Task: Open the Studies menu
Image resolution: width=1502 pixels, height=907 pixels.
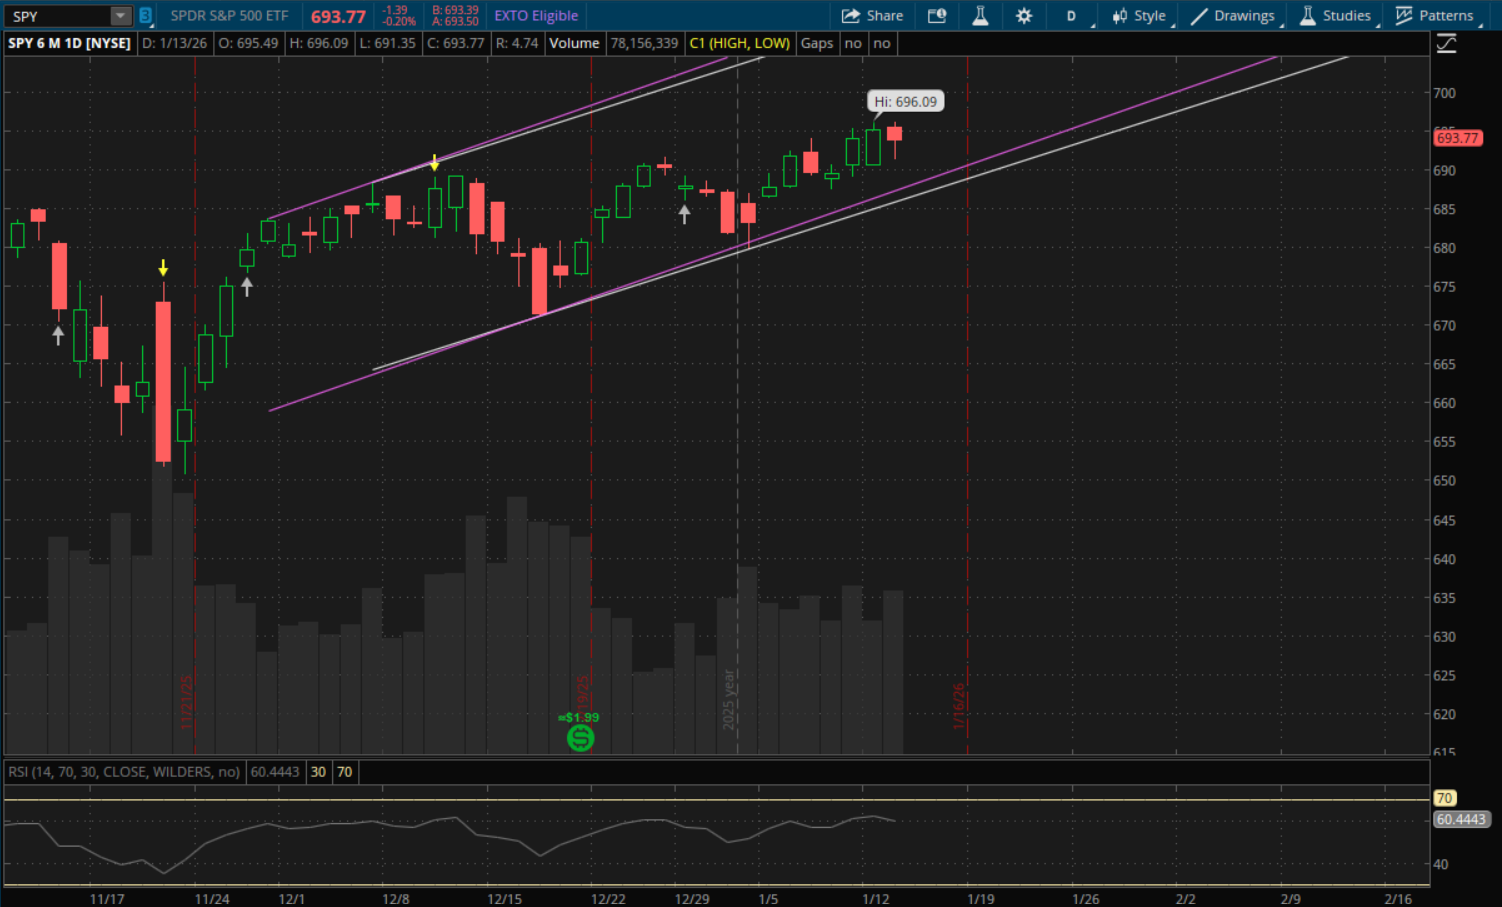Action: pos(1335,16)
